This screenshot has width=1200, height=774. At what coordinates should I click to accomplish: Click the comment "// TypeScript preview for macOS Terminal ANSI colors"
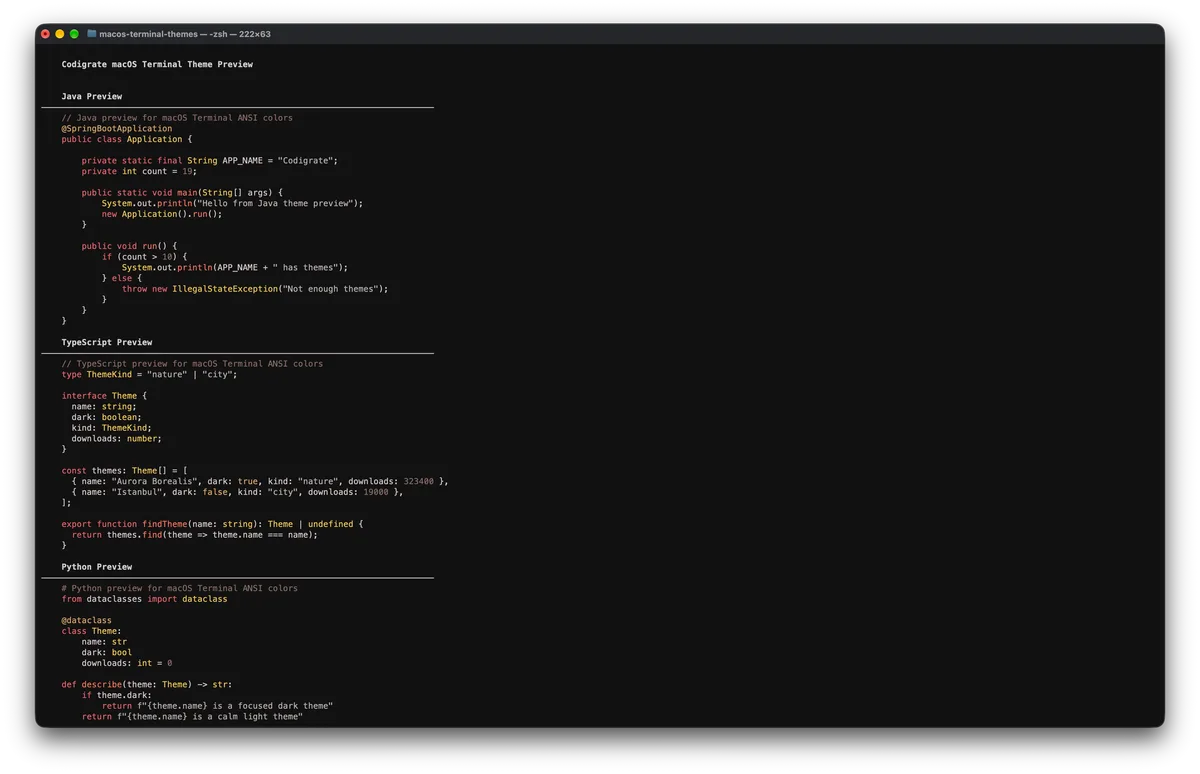click(x=192, y=364)
